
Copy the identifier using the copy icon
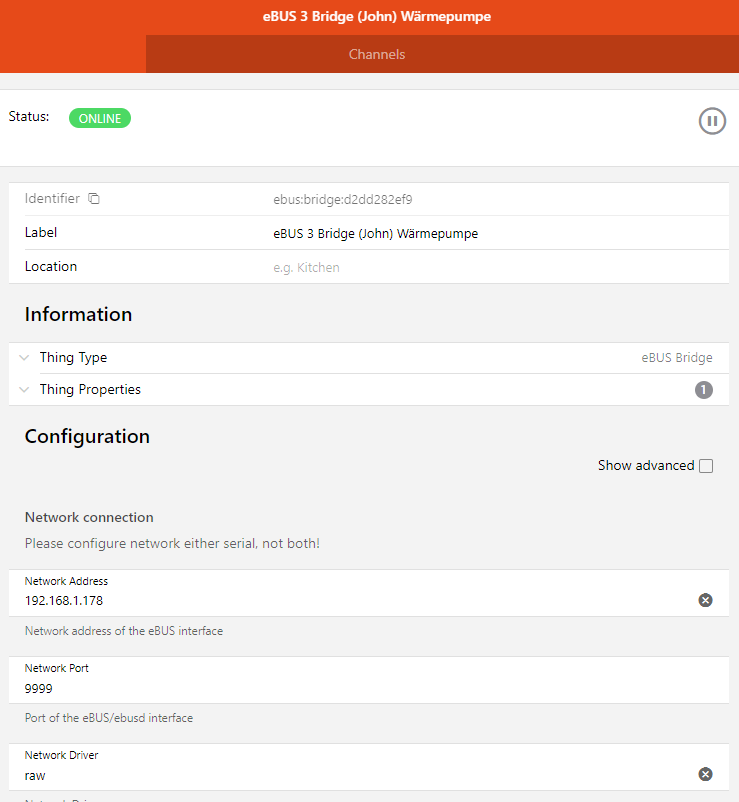94,199
